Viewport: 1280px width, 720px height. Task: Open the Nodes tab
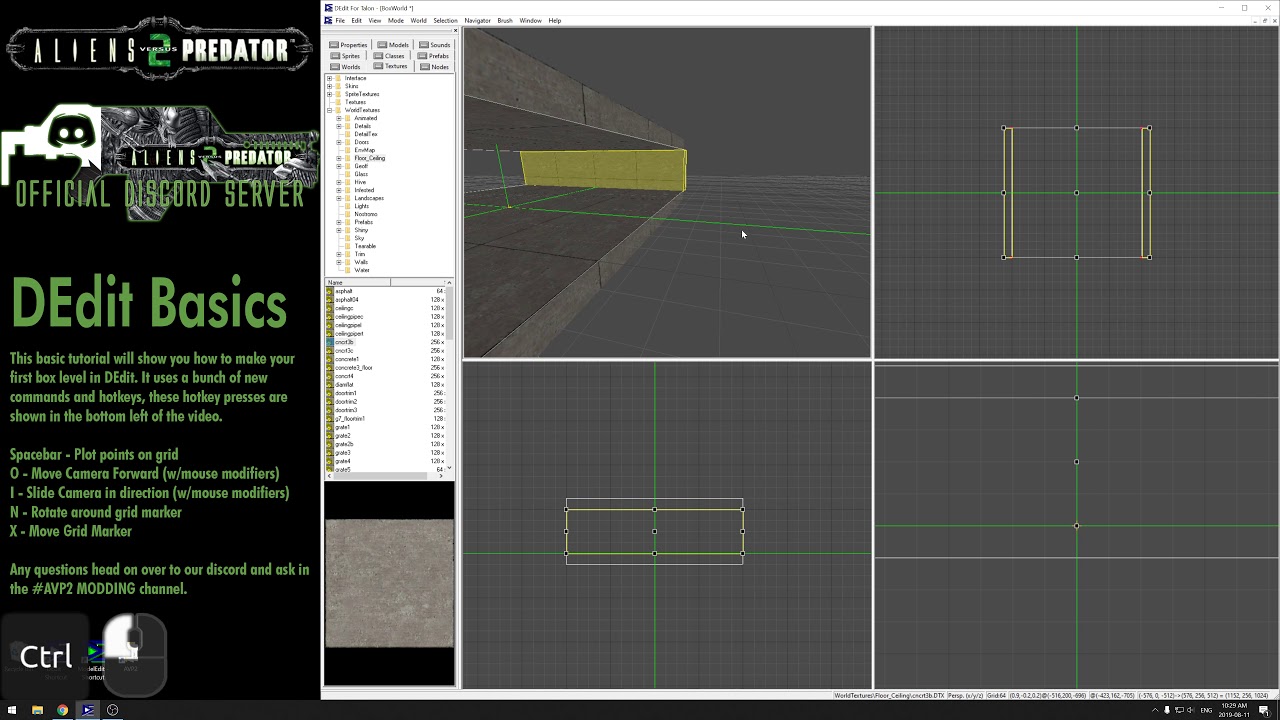(435, 67)
